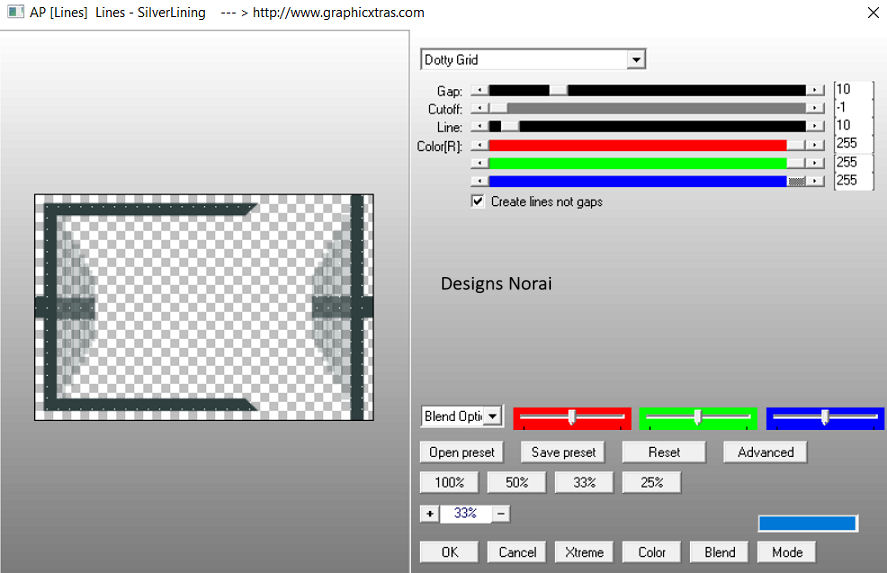This screenshot has width=887, height=573.
Task: Click the Cancel button
Action: click(x=516, y=552)
